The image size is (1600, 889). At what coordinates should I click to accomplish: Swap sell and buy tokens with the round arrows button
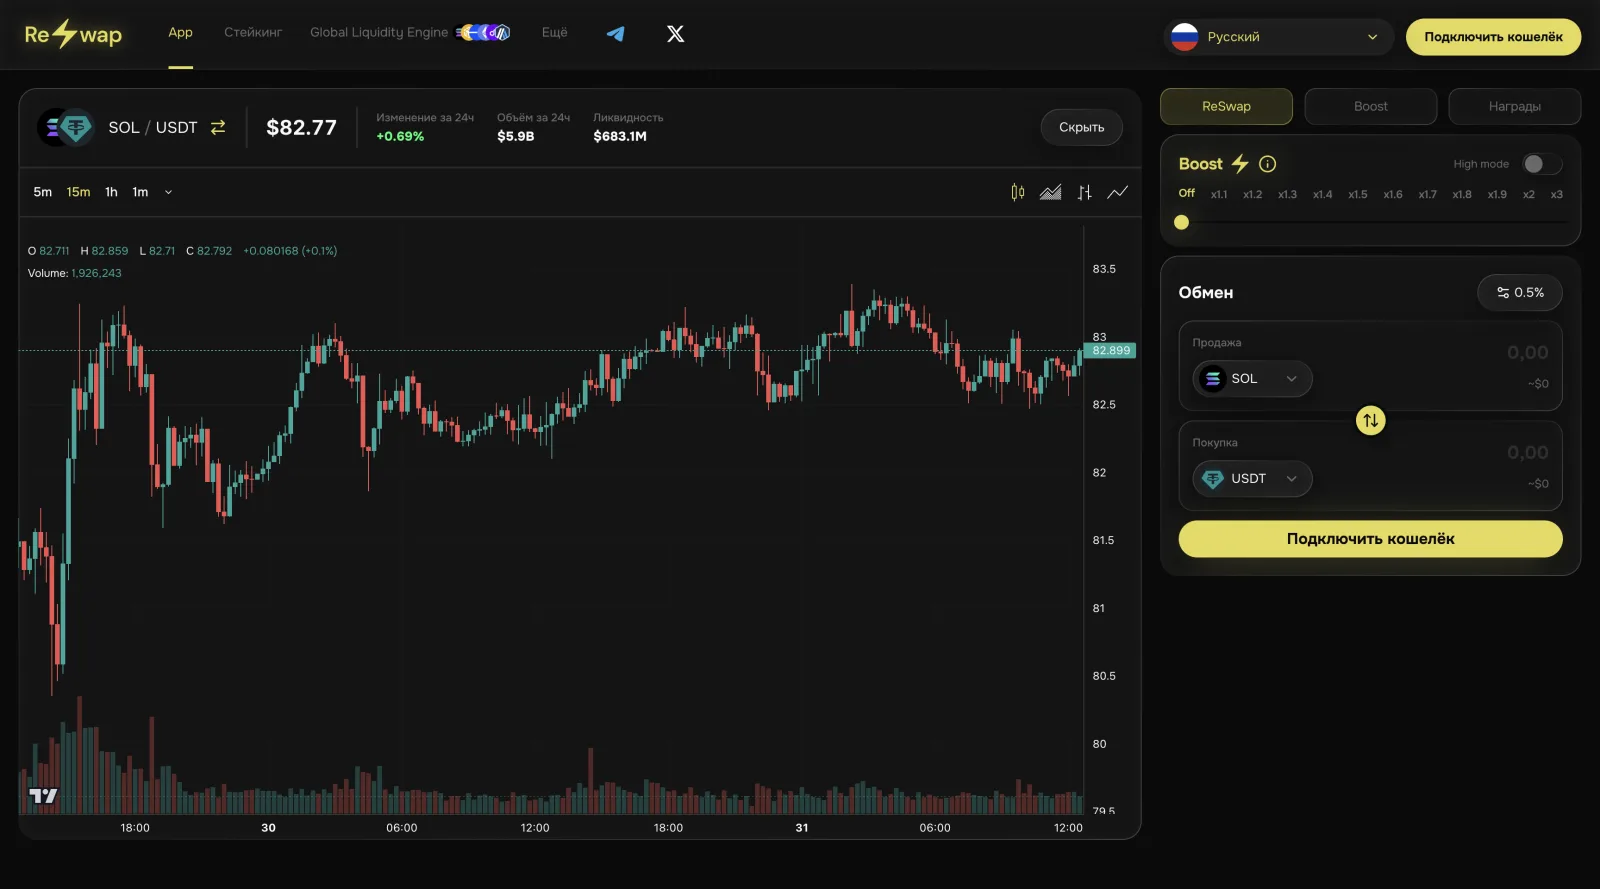pyautogui.click(x=1371, y=420)
